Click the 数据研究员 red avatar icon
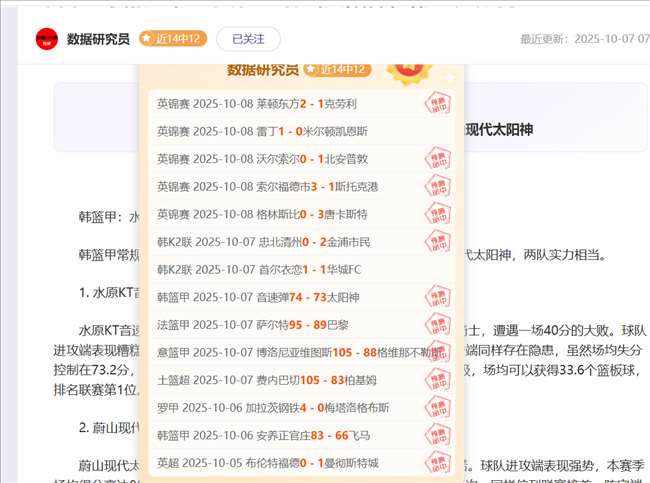Image resolution: width=650 pixels, height=483 pixels. point(45,39)
